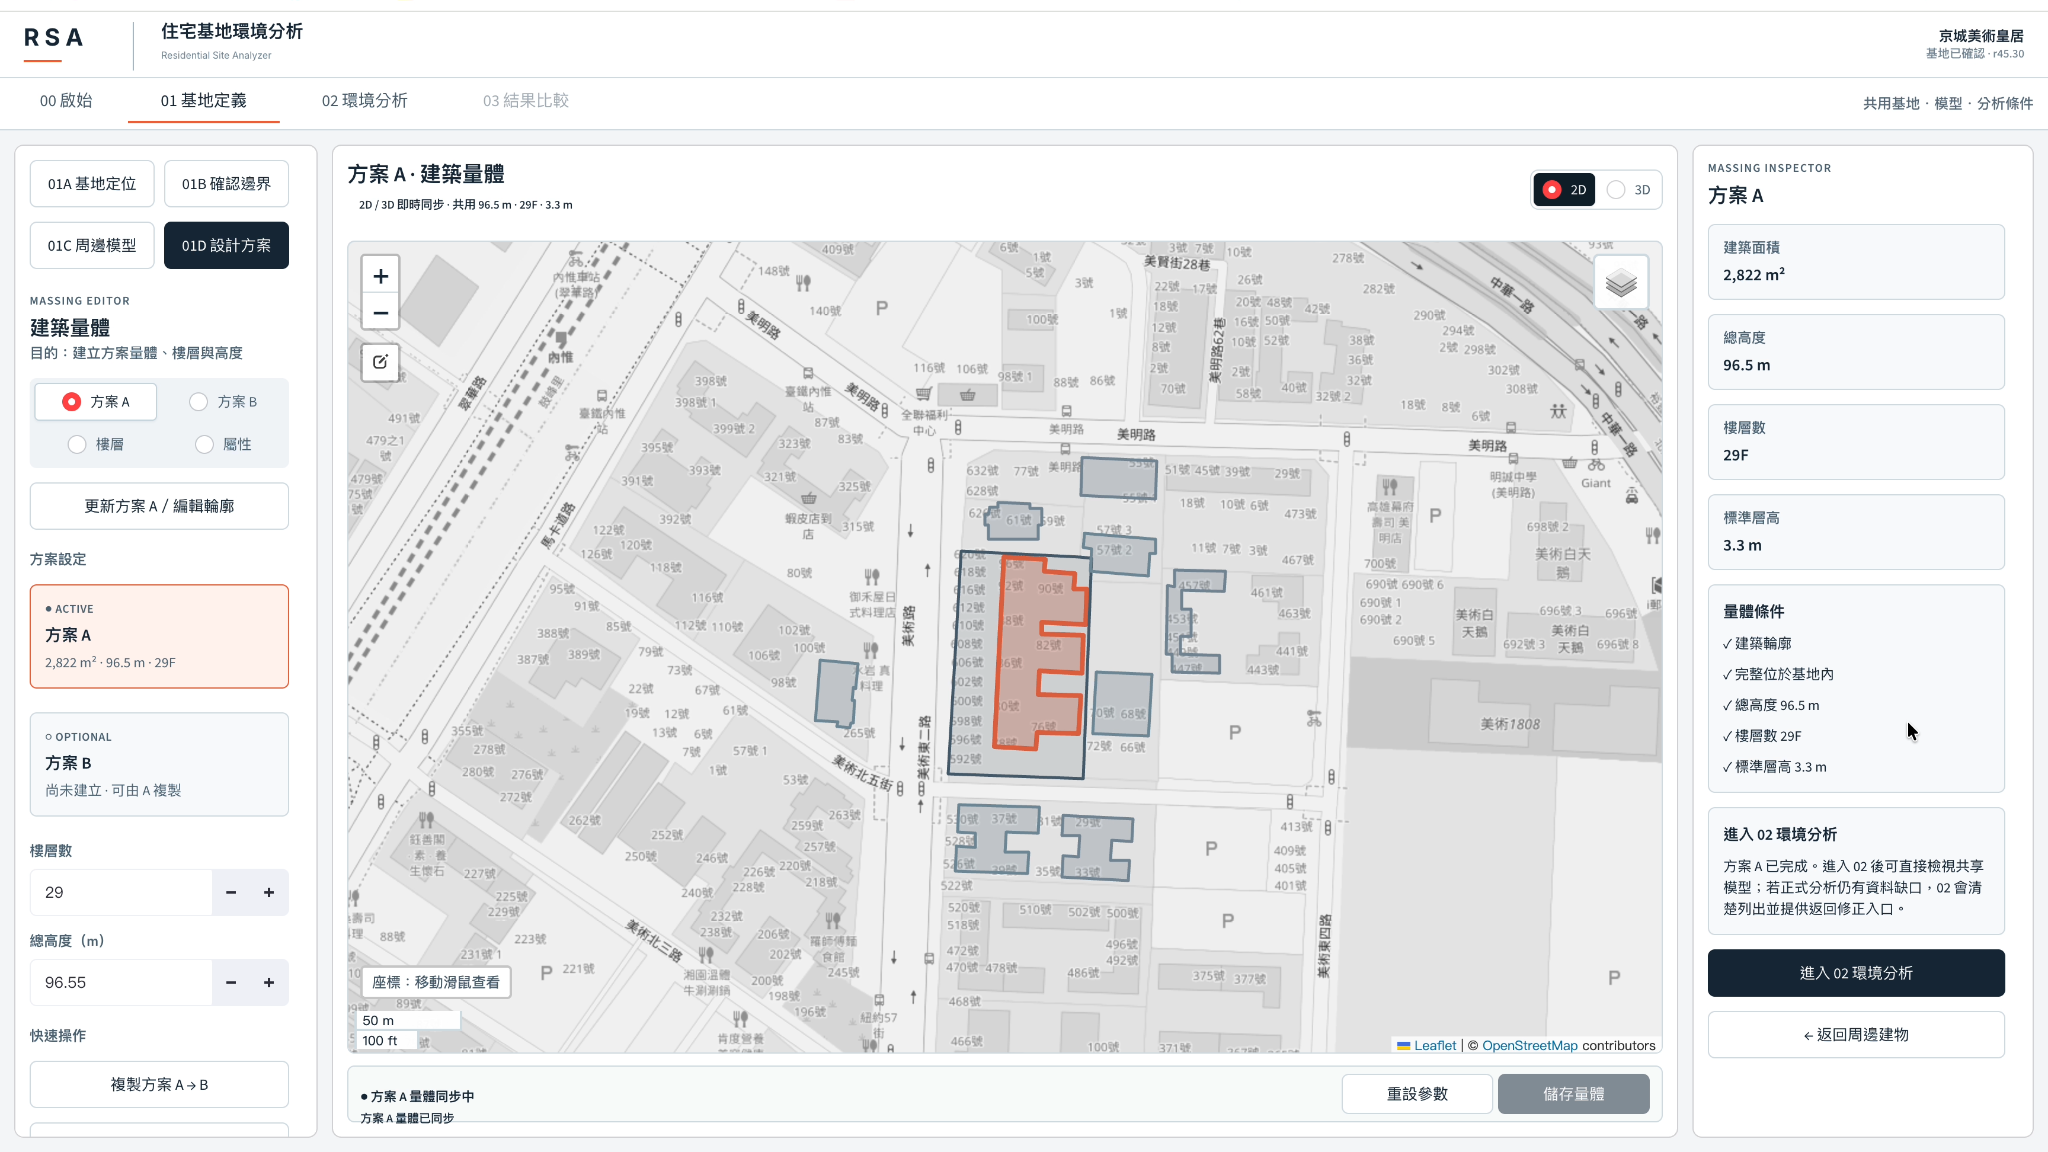Click the 標準層高 3.3 m card
The height and width of the screenshot is (1152, 2048).
[1856, 532]
